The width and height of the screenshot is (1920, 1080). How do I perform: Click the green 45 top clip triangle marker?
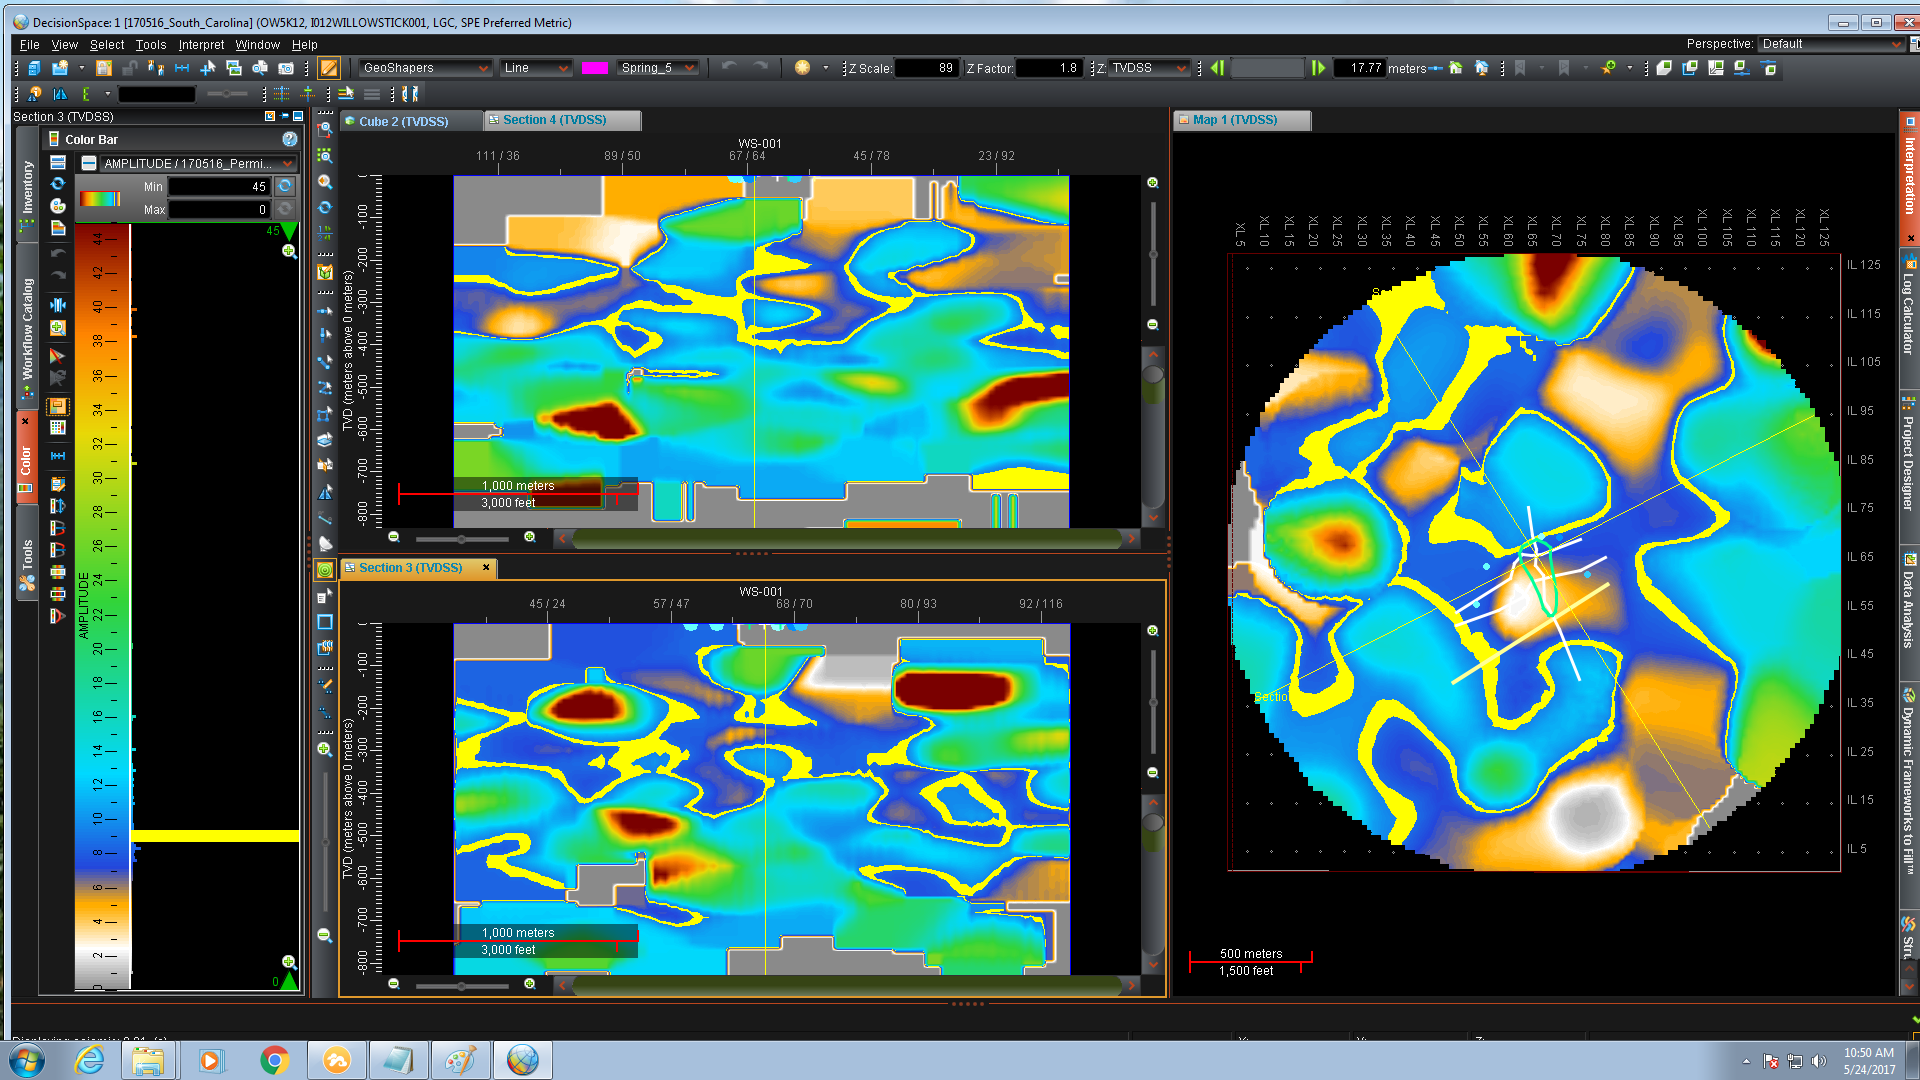tap(289, 231)
